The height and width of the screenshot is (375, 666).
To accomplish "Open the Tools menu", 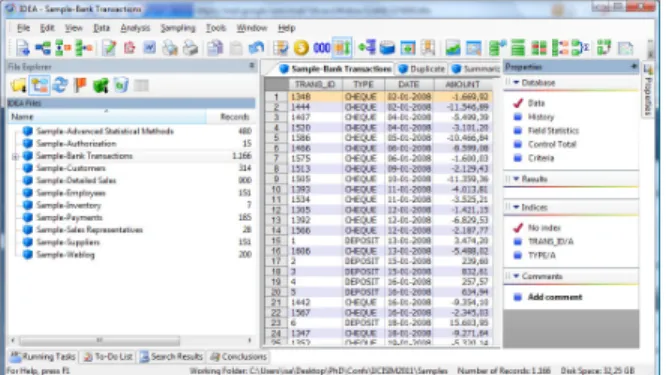I will pos(216,28).
